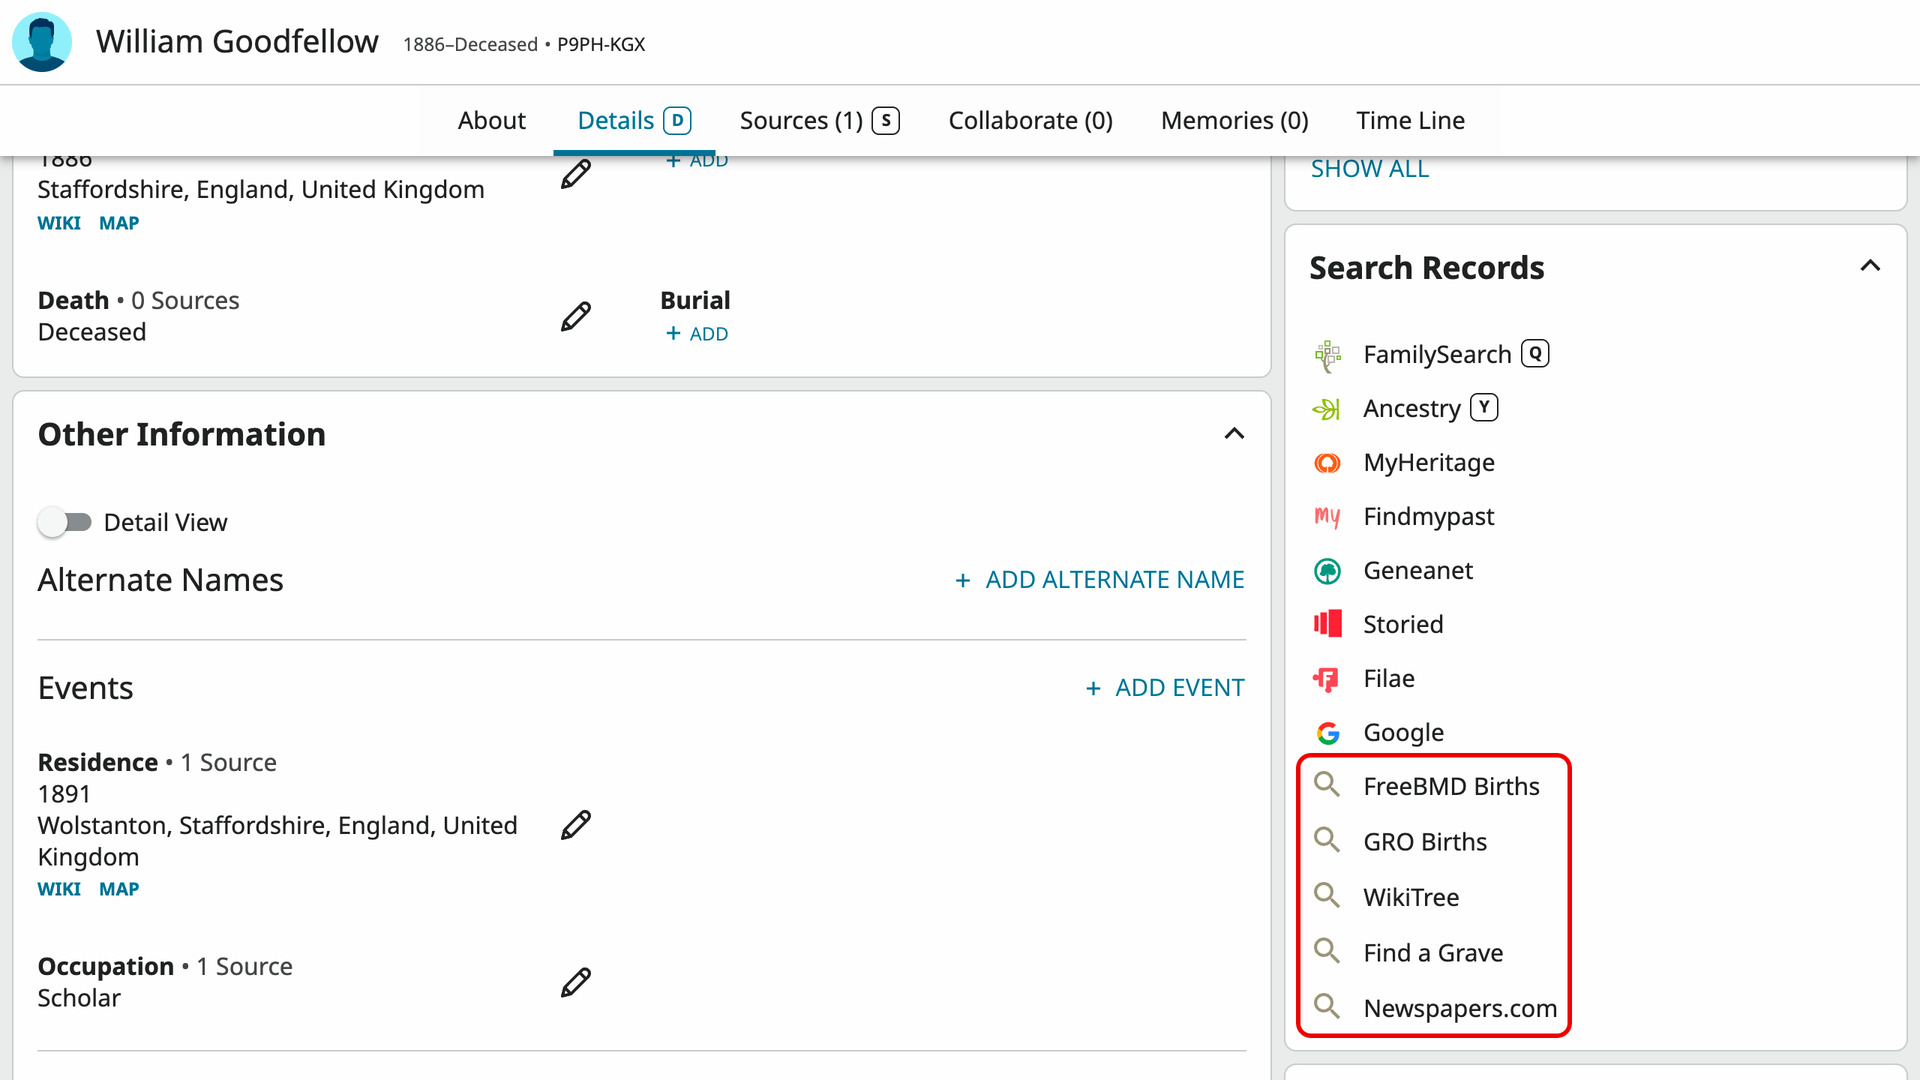Edit the birth information pencil icon
1920x1080 pixels.
click(576, 174)
